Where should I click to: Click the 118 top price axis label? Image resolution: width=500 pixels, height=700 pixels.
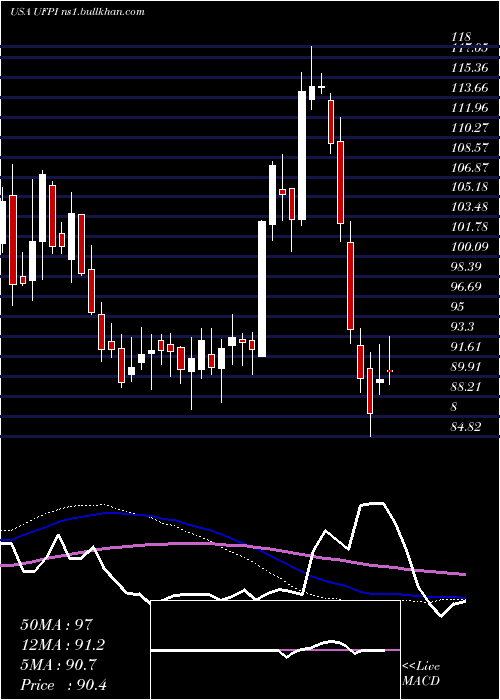(459, 38)
